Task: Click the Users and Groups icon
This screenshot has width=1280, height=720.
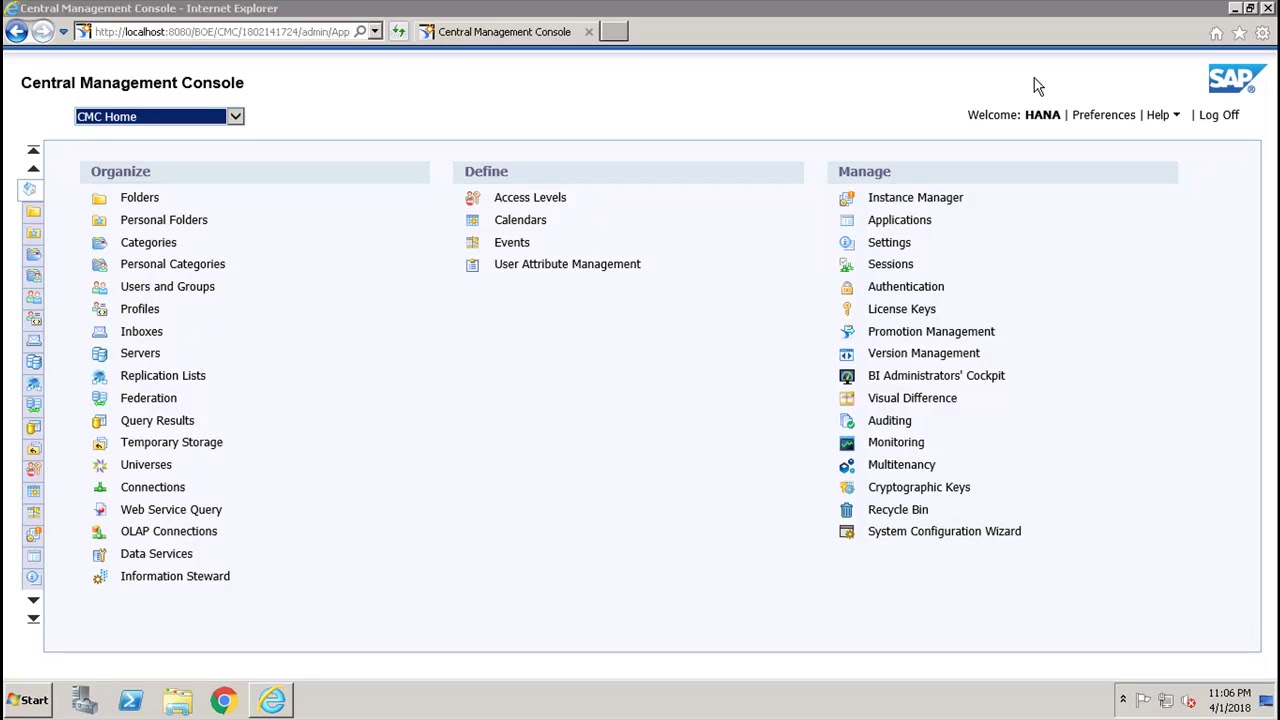Action: point(99,287)
